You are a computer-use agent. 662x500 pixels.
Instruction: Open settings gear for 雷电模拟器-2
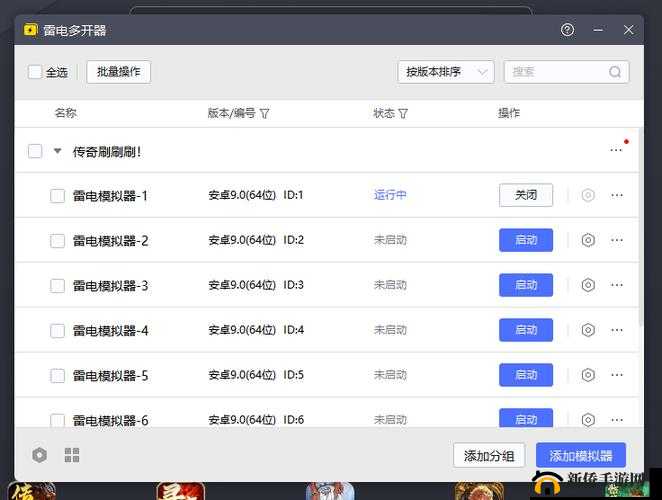click(588, 240)
